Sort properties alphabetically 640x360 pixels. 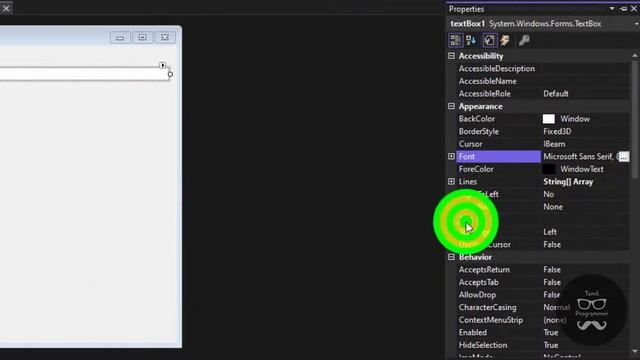pyautogui.click(x=471, y=40)
